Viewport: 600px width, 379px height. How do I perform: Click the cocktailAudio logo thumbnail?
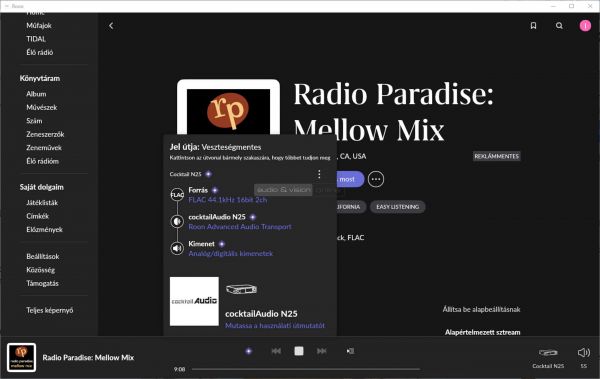(x=194, y=301)
